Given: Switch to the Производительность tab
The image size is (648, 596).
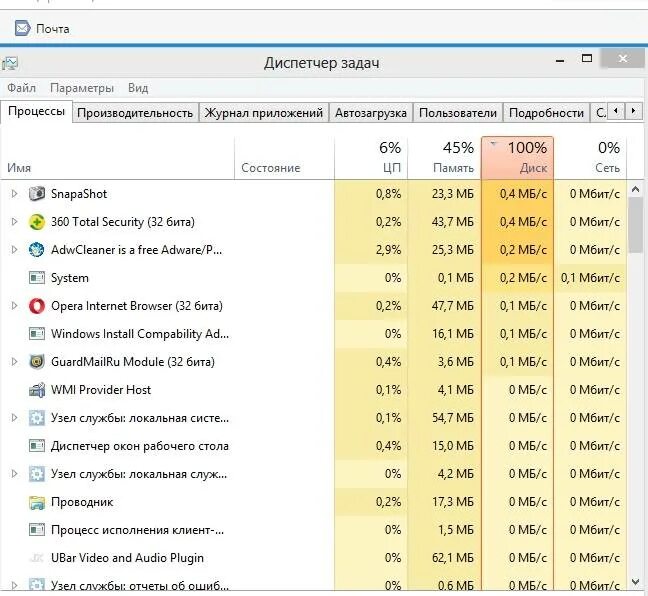Looking at the screenshot, I should pos(135,113).
